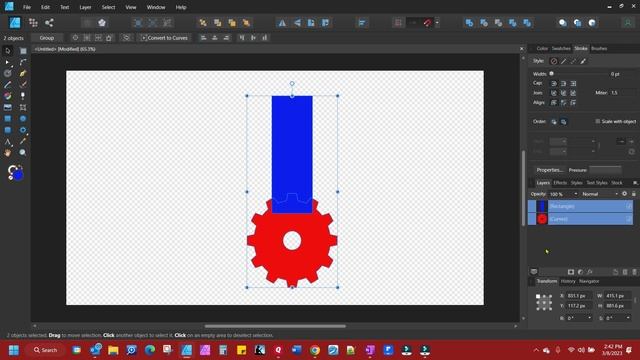
Task: Select the Node tool
Action: pyautogui.click(x=8, y=62)
